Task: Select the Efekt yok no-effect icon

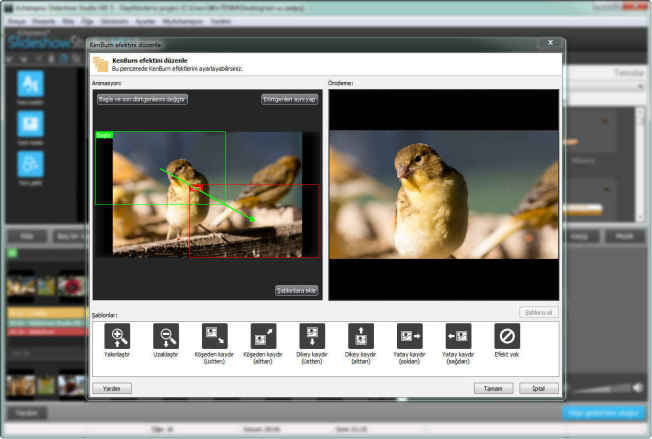Action: point(507,337)
